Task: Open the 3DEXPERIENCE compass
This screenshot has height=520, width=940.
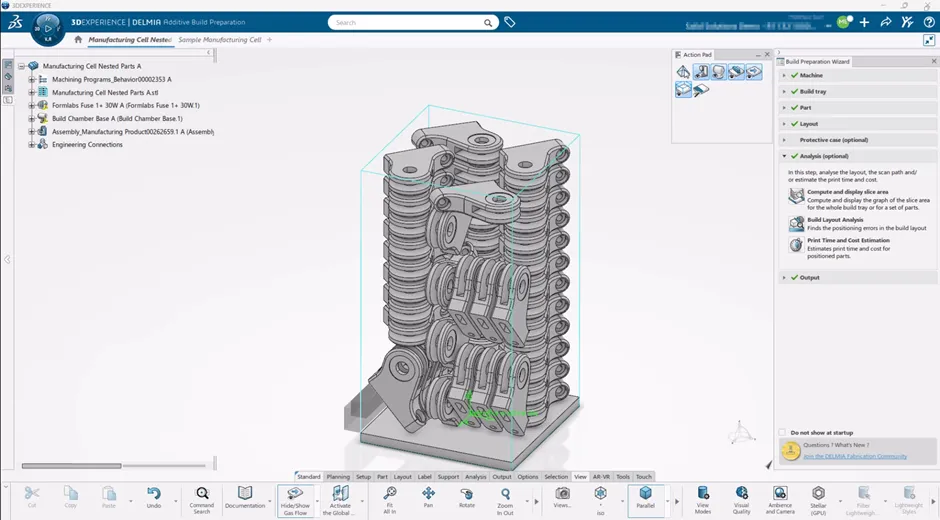Action: coord(48,29)
